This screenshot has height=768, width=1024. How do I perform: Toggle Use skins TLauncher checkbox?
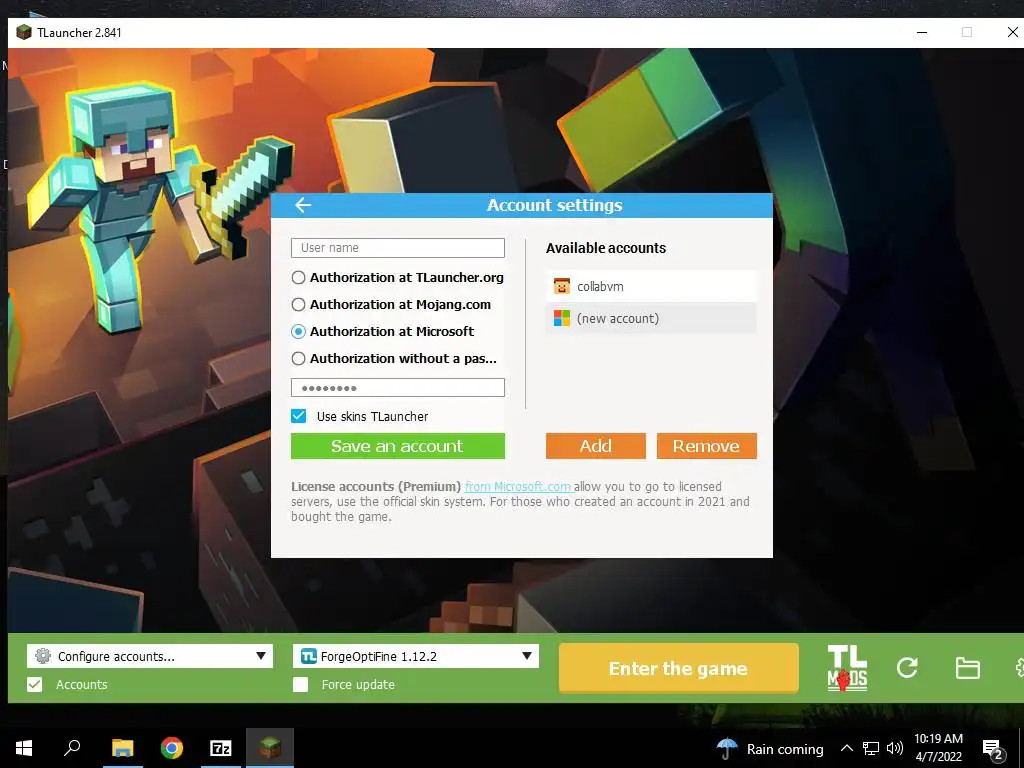pyautogui.click(x=298, y=416)
